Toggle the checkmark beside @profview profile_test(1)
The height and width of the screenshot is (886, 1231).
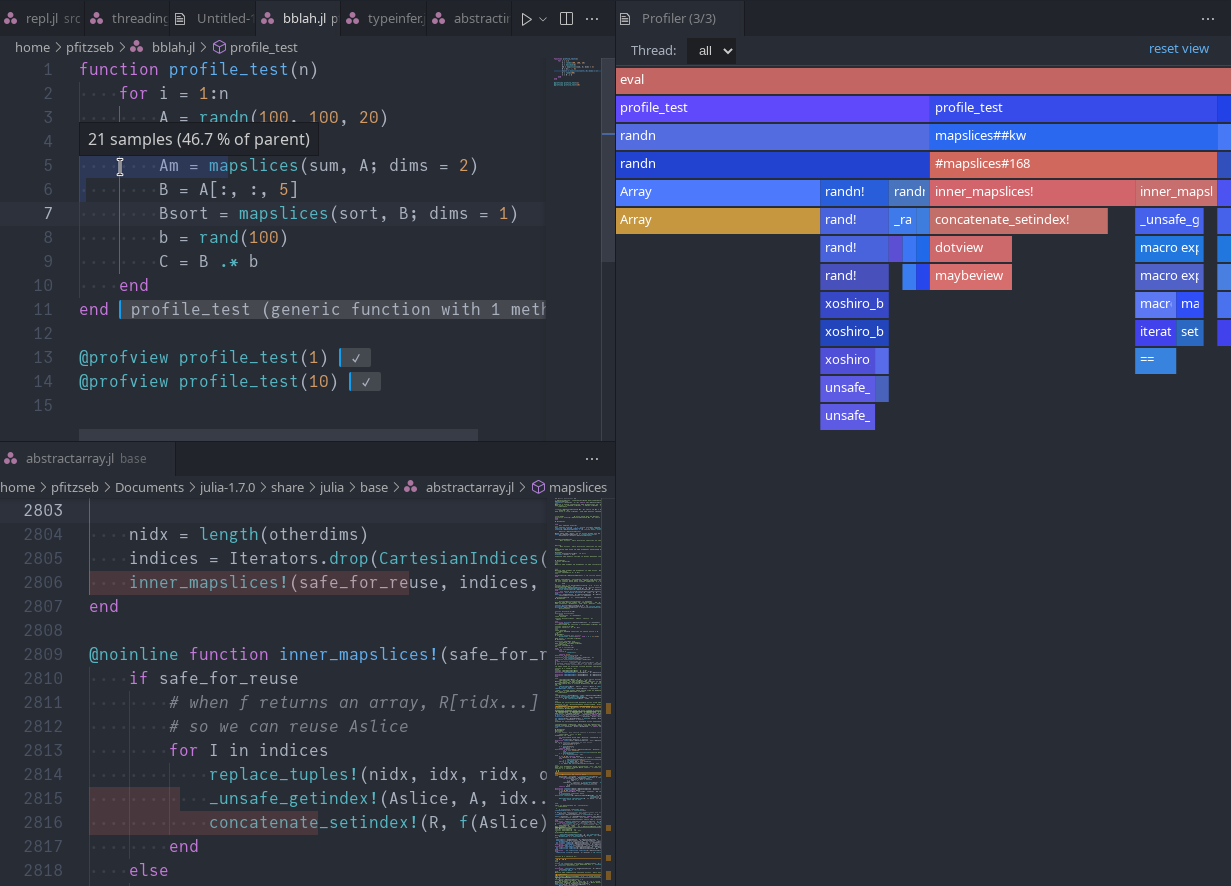coord(355,356)
